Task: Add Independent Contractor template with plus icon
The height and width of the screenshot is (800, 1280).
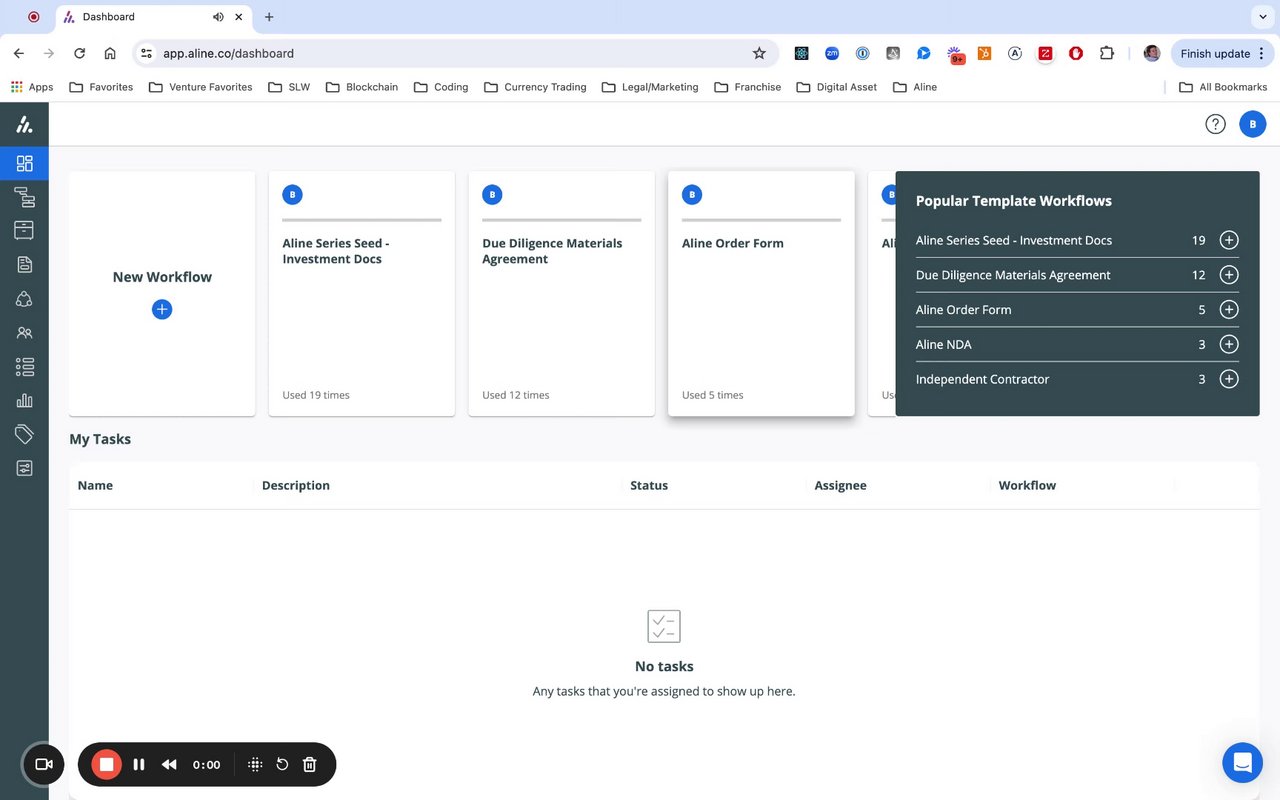Action: click(x=1229, y=379)
